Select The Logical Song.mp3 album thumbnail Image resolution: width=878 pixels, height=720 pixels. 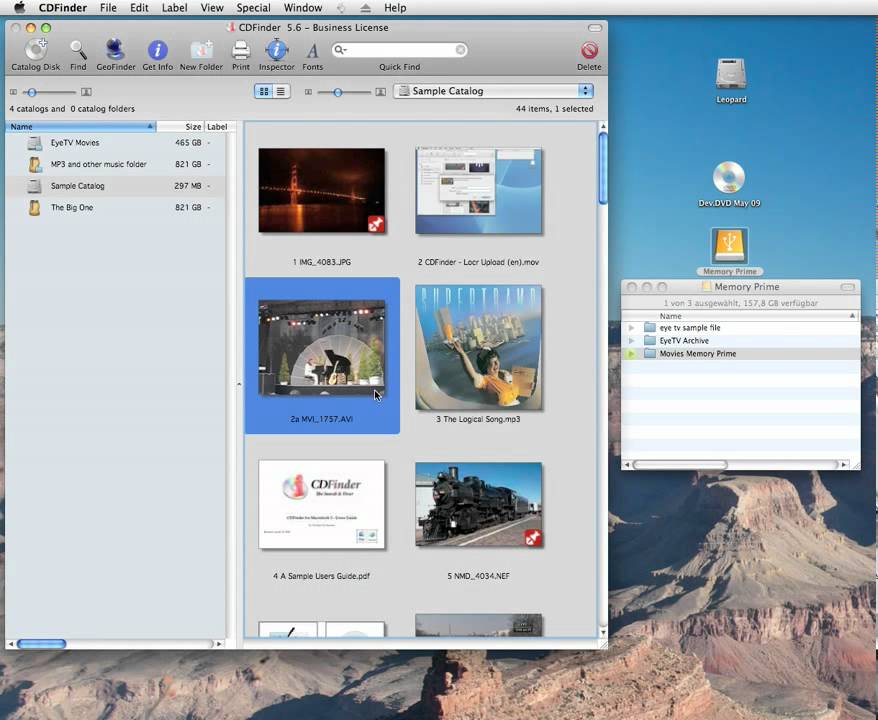(x=478, y=347)
